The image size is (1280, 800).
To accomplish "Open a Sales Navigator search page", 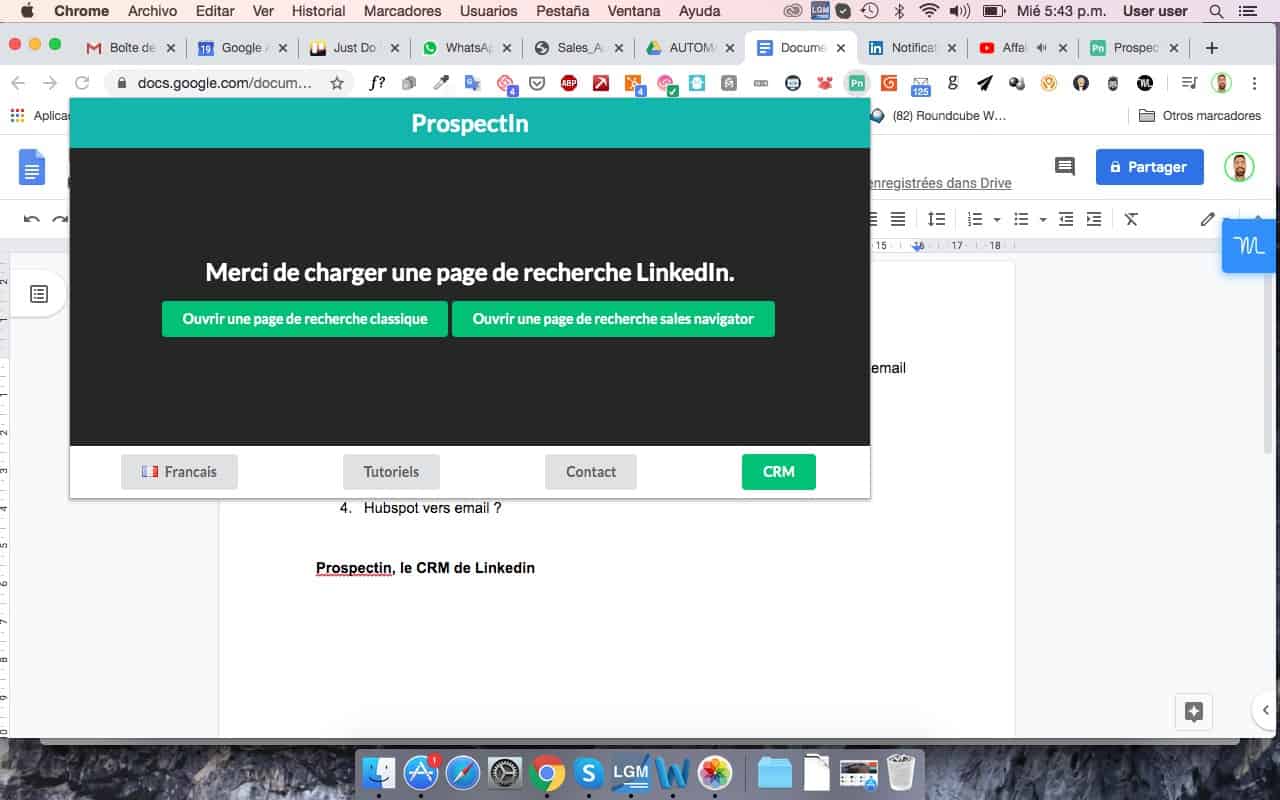I will pyautogui.click(x=613, y=319).
